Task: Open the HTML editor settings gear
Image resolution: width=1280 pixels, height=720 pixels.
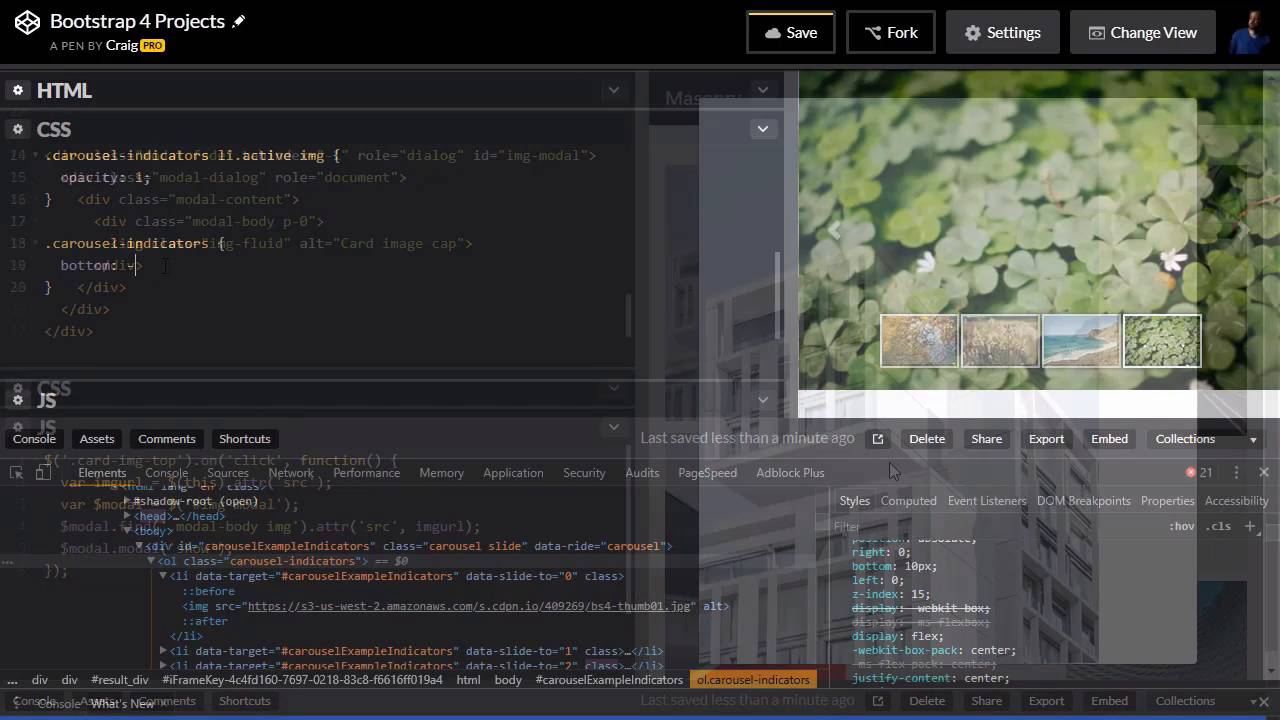Action: (17, 90)
